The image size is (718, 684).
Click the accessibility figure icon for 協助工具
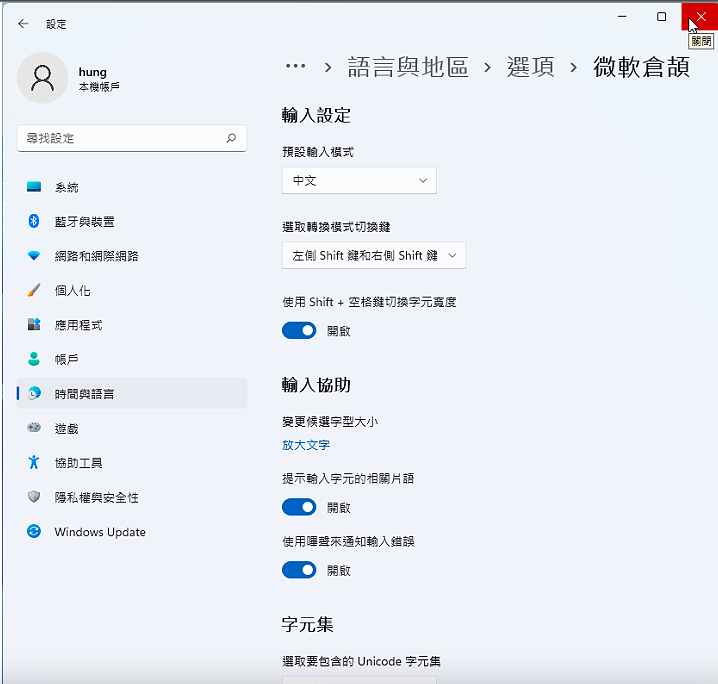click(x=34, y=462)
